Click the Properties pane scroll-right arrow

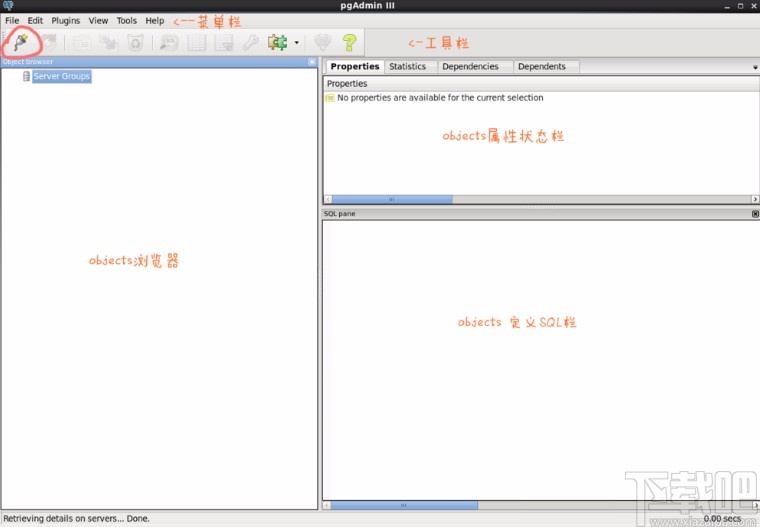(x=755, y=199)
